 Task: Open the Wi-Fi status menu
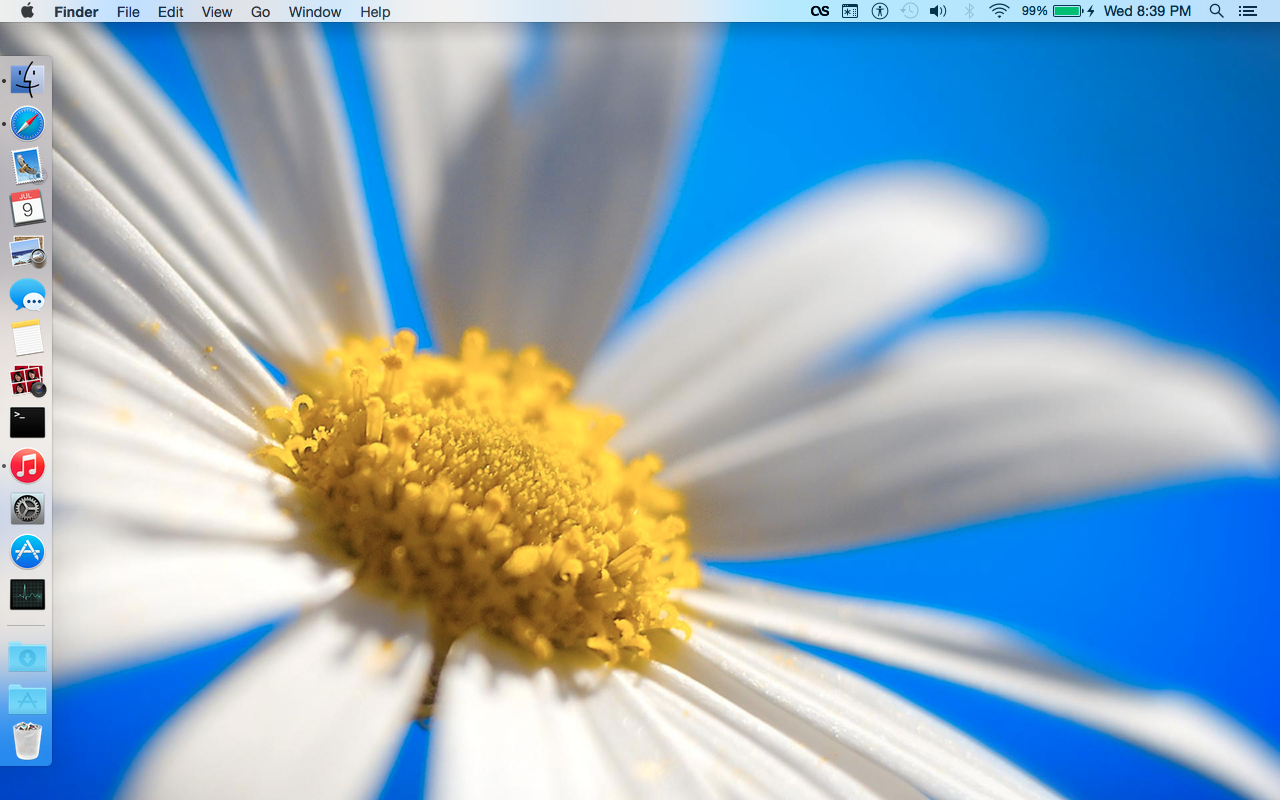pos(999,11)
